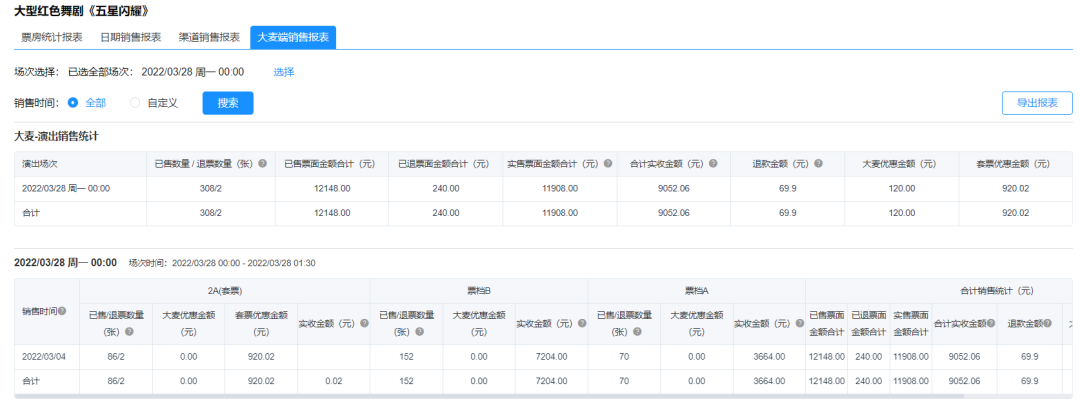Click help icon beside 合计实收金额 in bottom table

[x=991, y=323]
